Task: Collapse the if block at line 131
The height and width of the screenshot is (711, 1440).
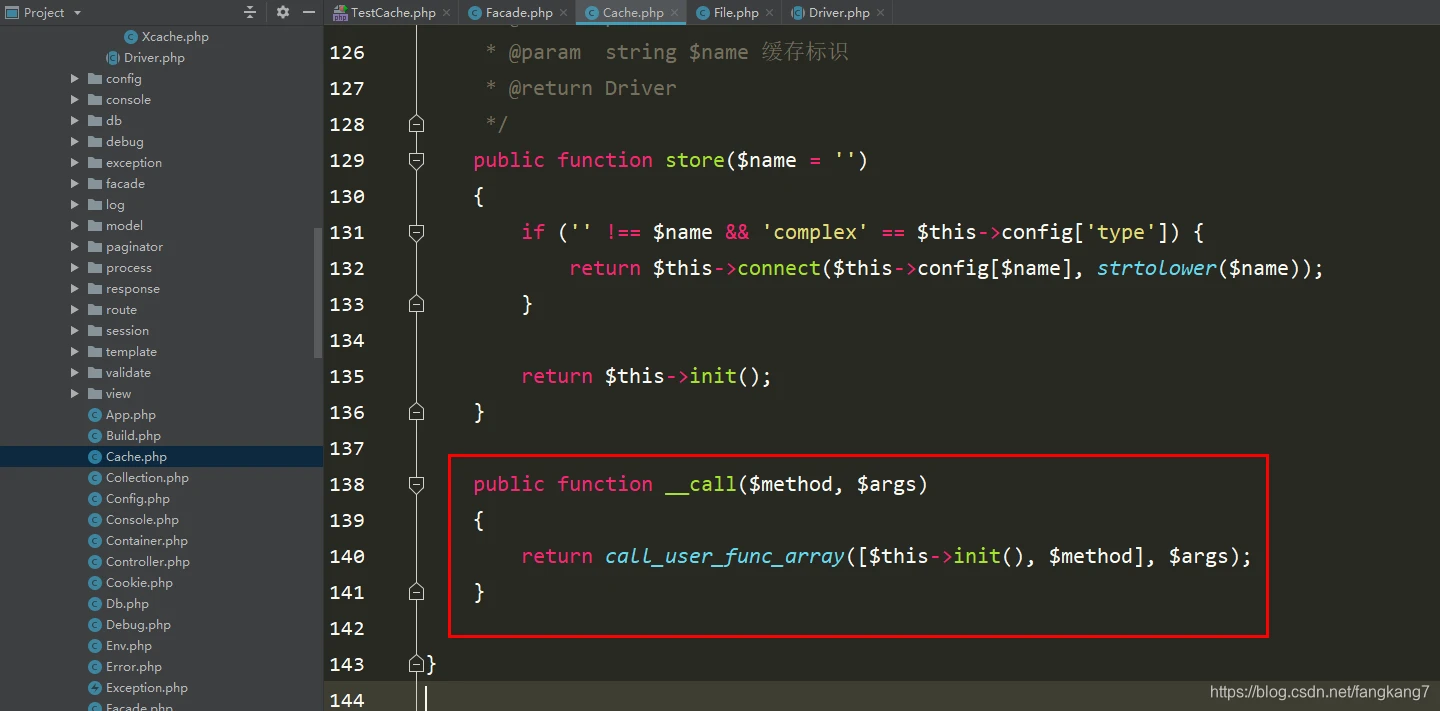Action: pos(417,232)
